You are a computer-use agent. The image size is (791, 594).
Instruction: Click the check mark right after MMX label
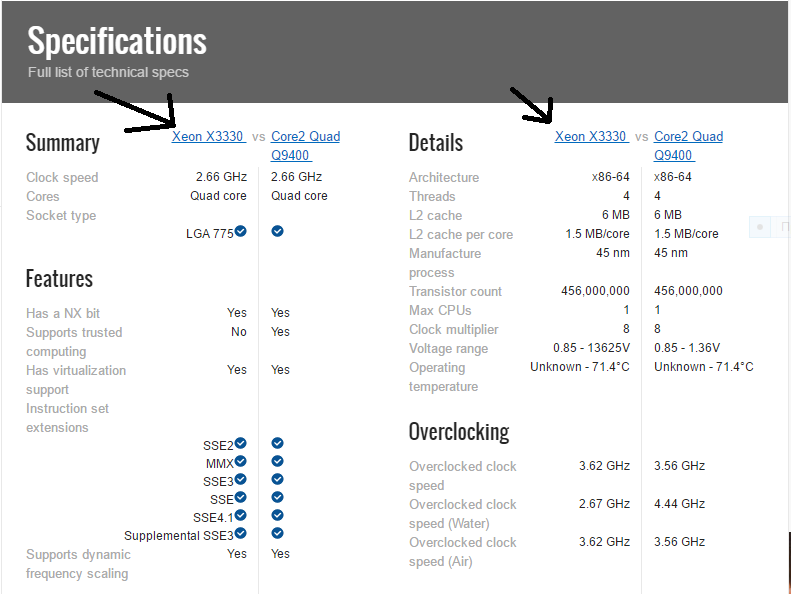click(241, 461)
